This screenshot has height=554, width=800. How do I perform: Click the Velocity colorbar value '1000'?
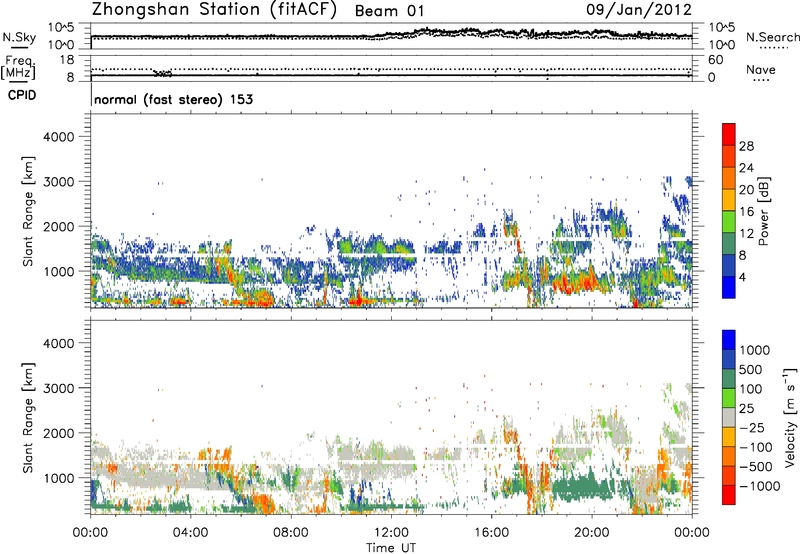[754, 350]
